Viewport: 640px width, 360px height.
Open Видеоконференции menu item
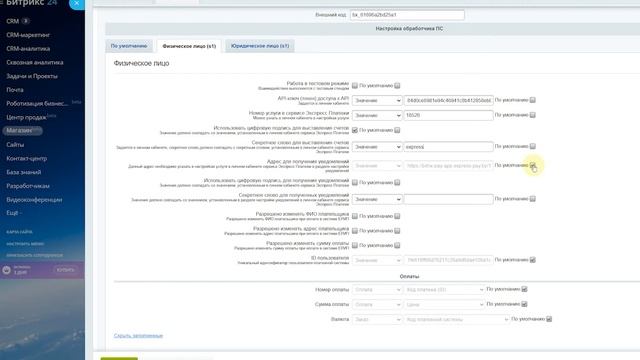[x=34, y=200]
